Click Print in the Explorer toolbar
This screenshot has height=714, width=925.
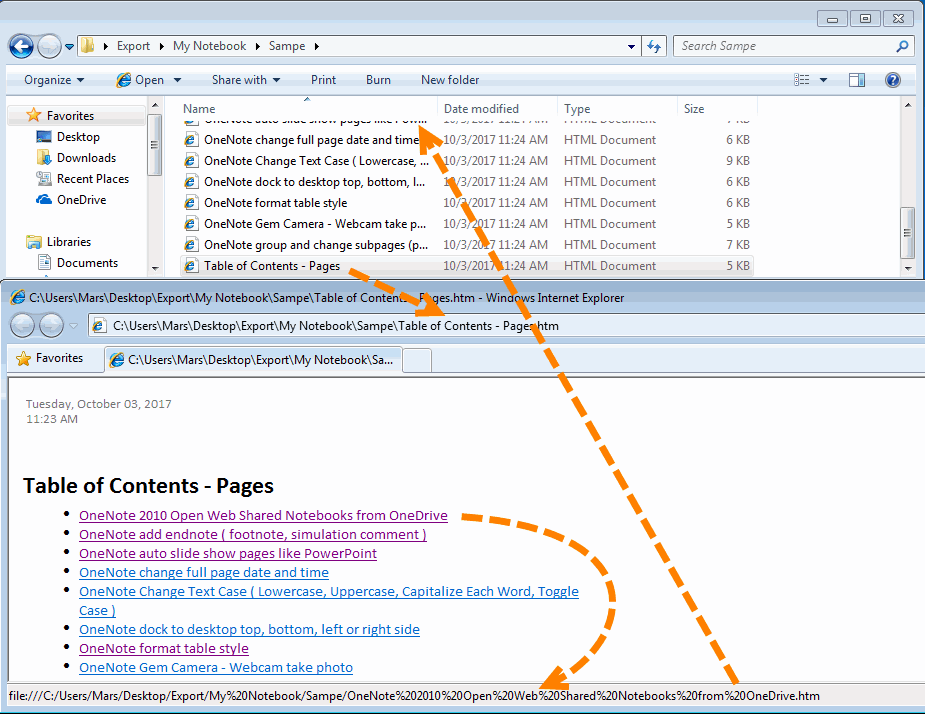pyautogui.click(x=323, y=80)
